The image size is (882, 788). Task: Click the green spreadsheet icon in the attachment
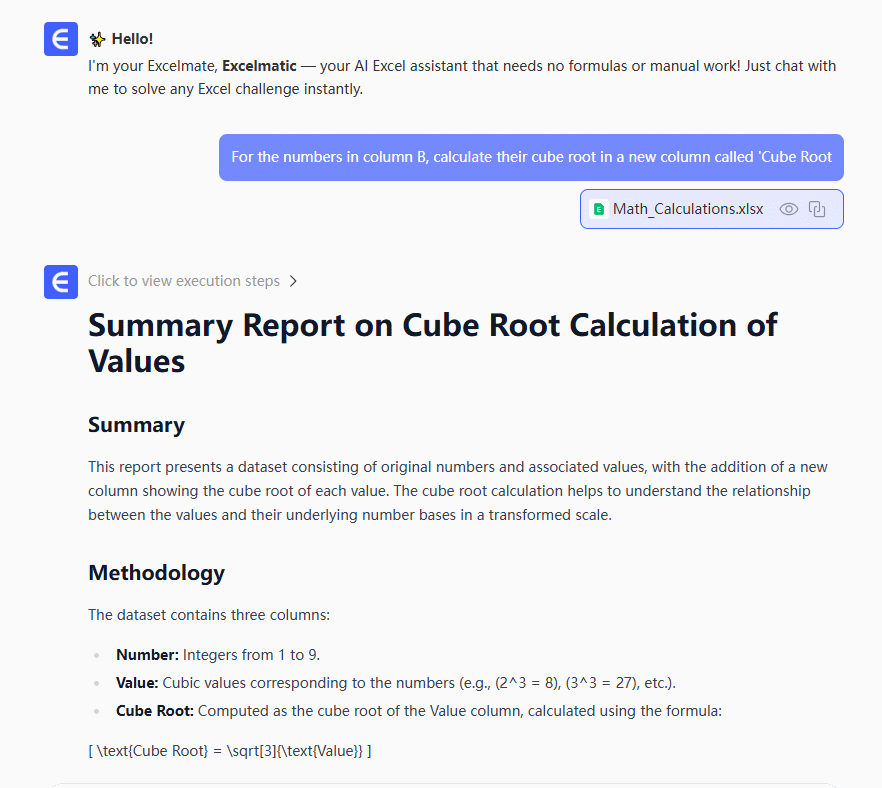(599, 209)
